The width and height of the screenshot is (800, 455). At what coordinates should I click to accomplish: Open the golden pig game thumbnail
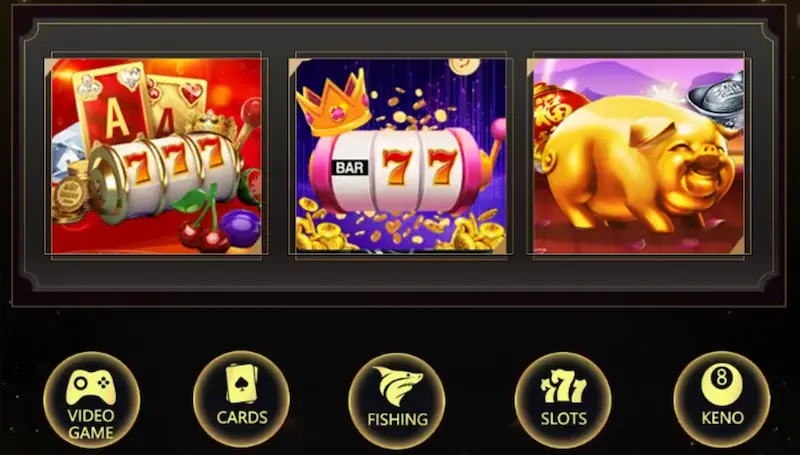(639, 156)
